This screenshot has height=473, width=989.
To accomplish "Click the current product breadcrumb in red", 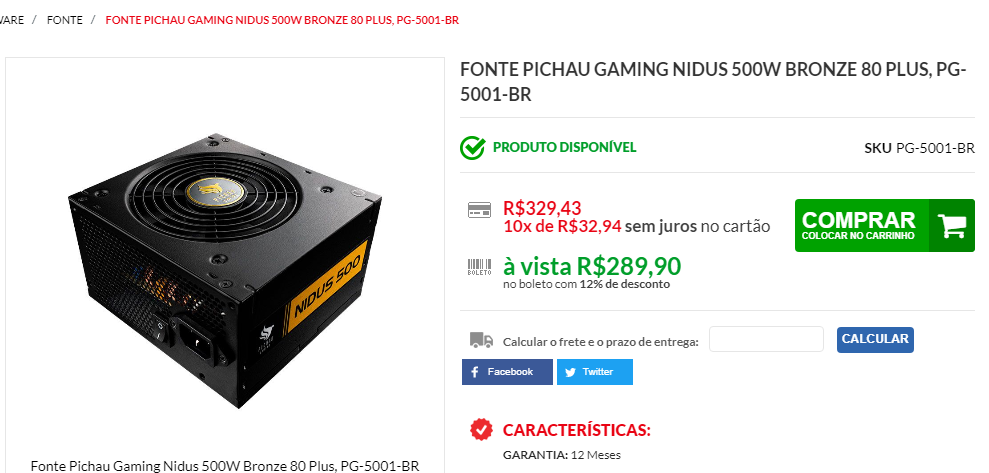I will click(282, 20).
